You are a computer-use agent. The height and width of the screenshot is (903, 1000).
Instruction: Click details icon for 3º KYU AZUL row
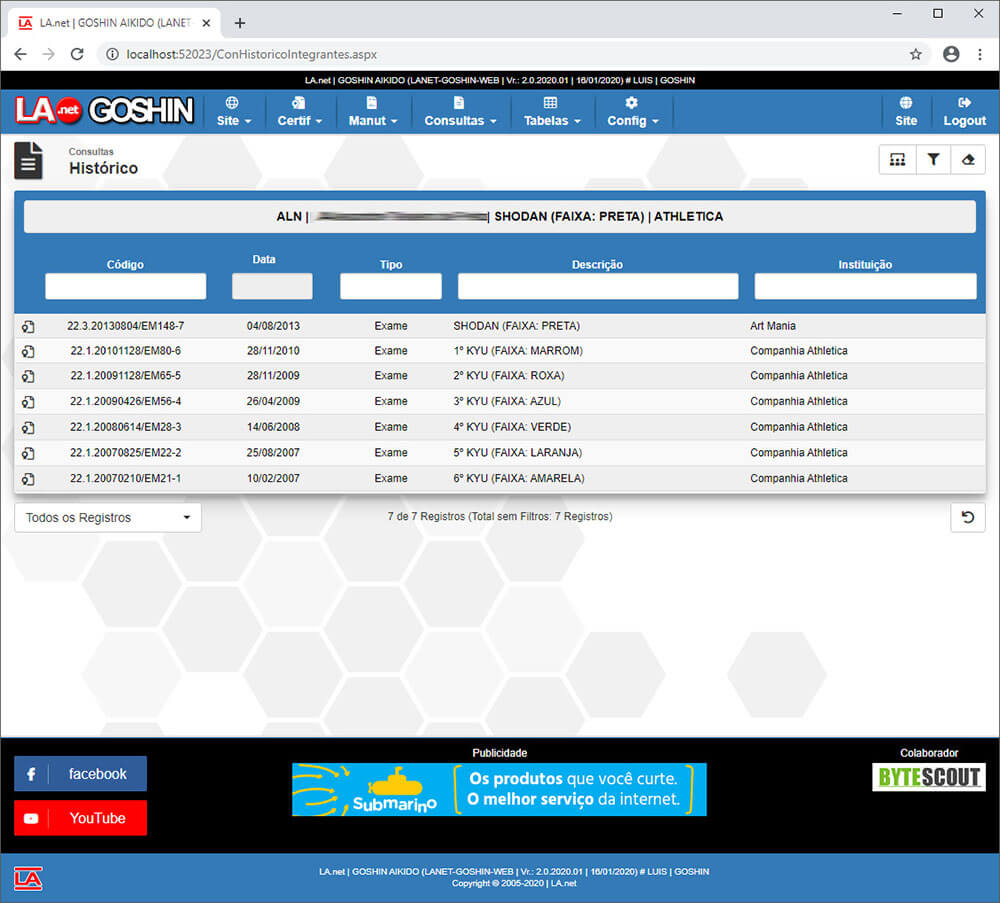(x=28, y=402)
